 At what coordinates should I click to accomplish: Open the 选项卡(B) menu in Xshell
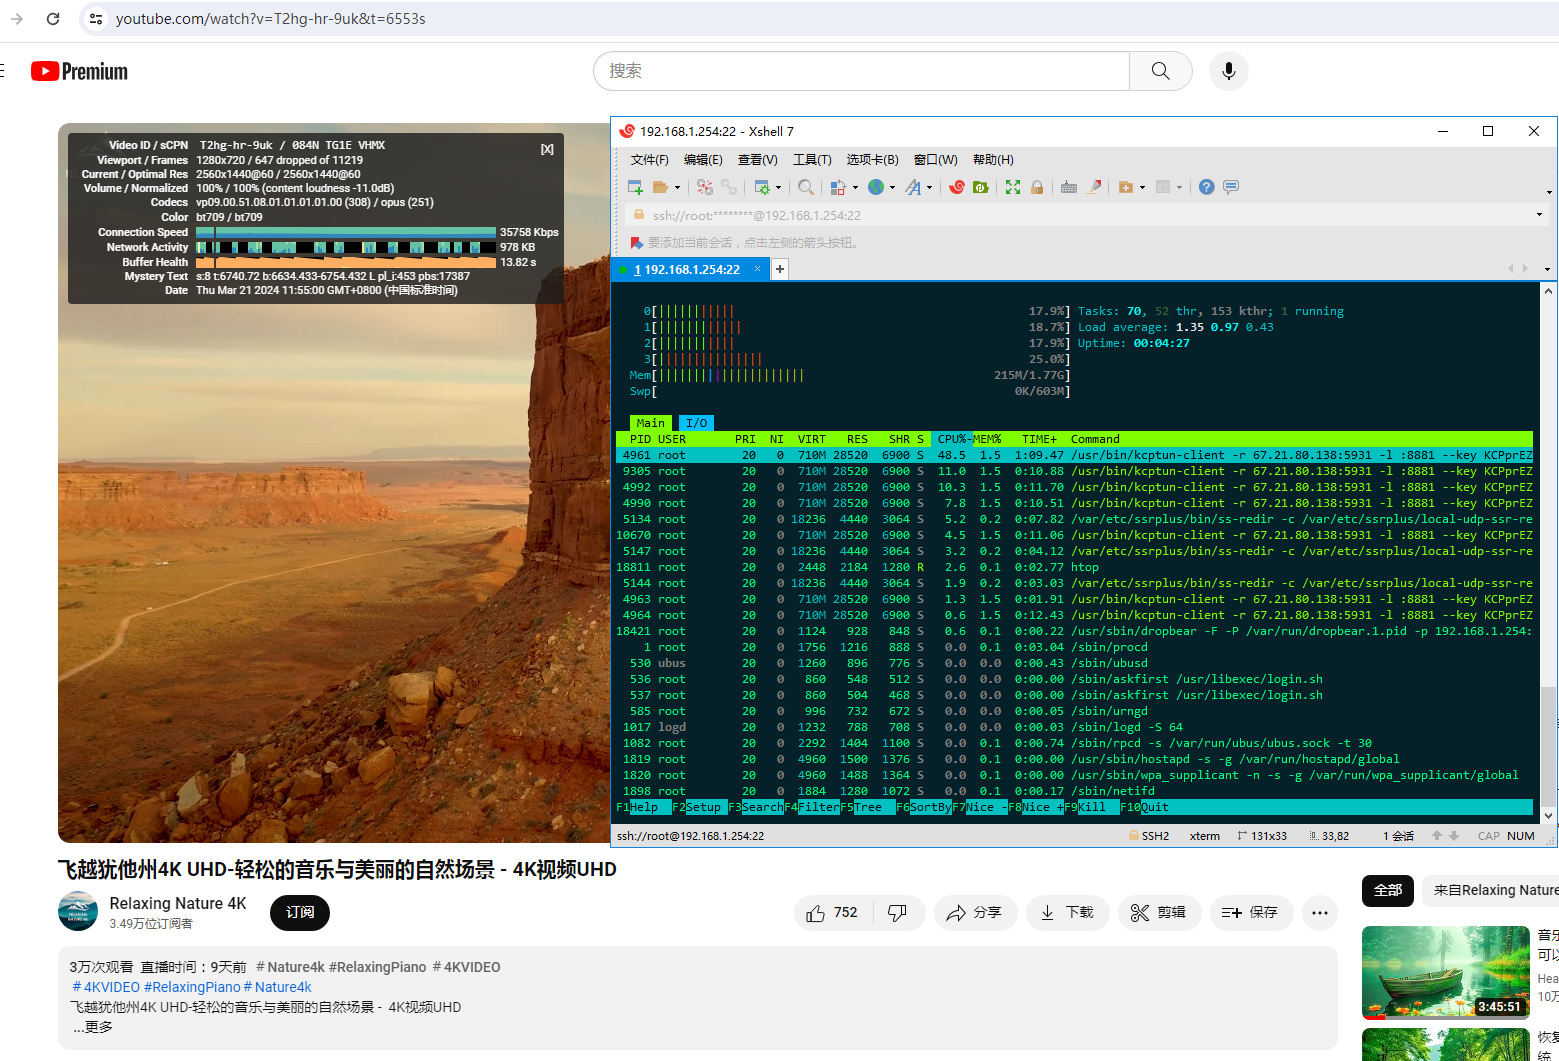coord(872,160)
